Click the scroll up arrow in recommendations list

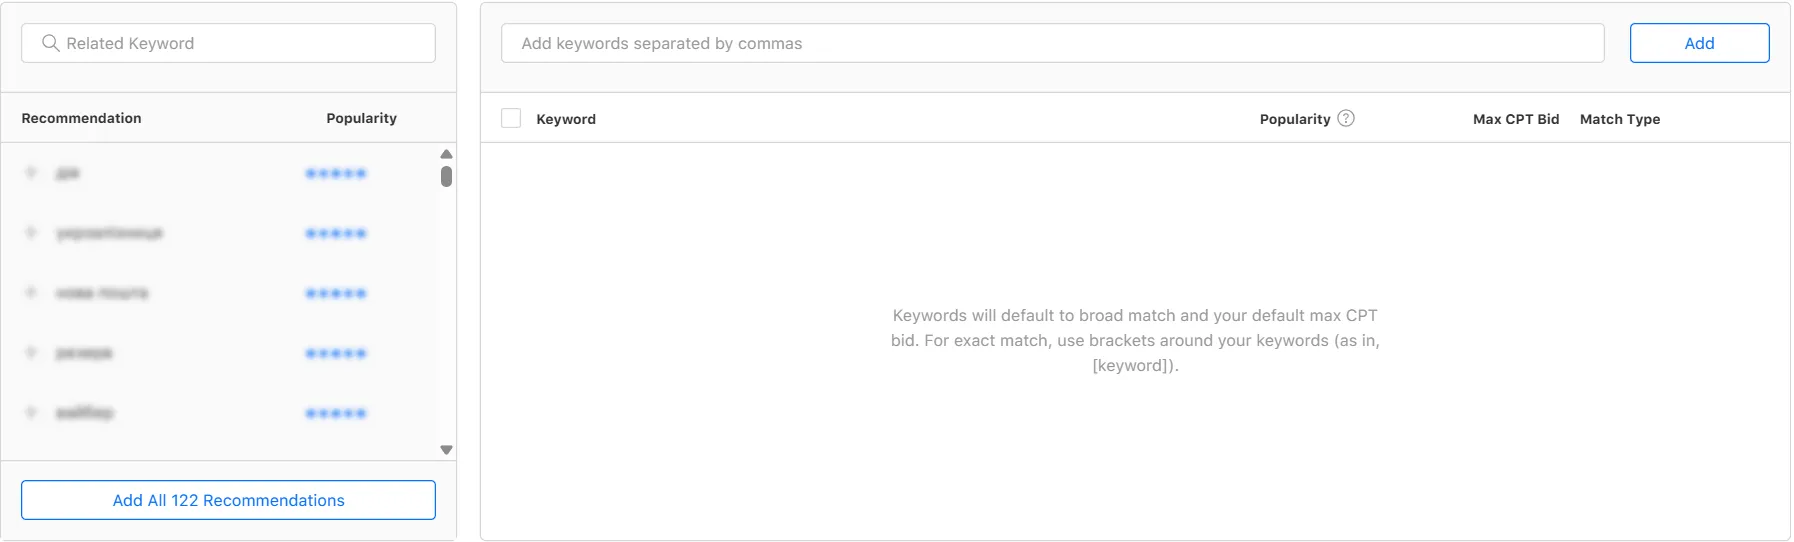click(x=446, y=154)
